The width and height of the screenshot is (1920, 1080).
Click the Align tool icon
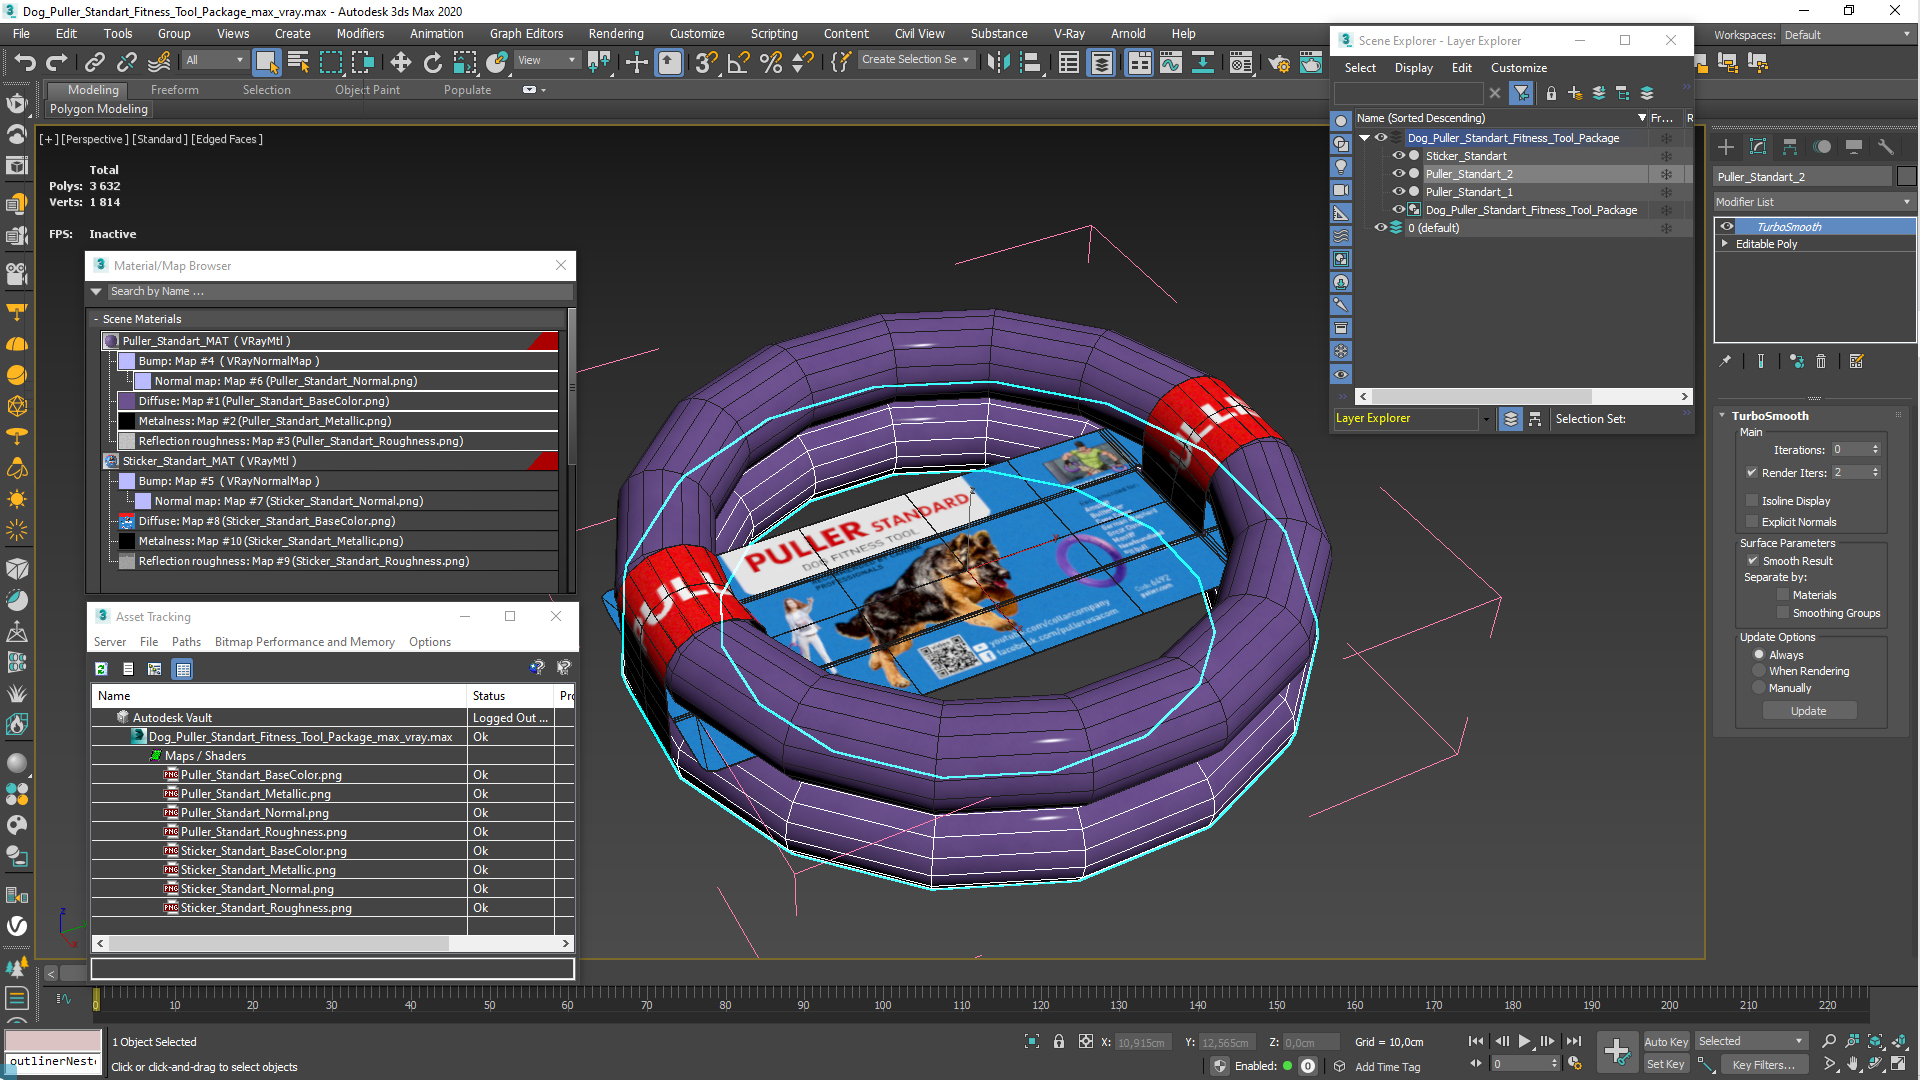(1030, 62)
